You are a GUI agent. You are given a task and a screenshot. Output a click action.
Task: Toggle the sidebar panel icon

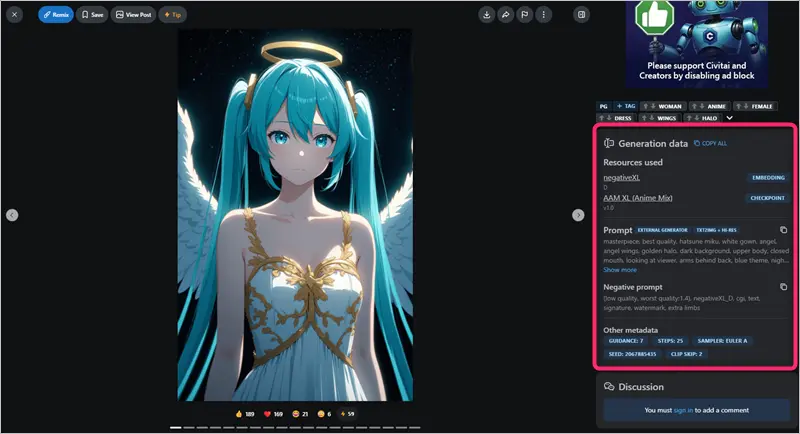click(582, 15)
